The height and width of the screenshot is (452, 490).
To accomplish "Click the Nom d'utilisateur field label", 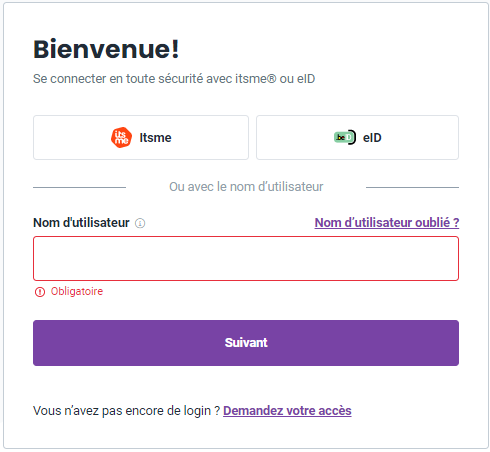I will point(81,223).
